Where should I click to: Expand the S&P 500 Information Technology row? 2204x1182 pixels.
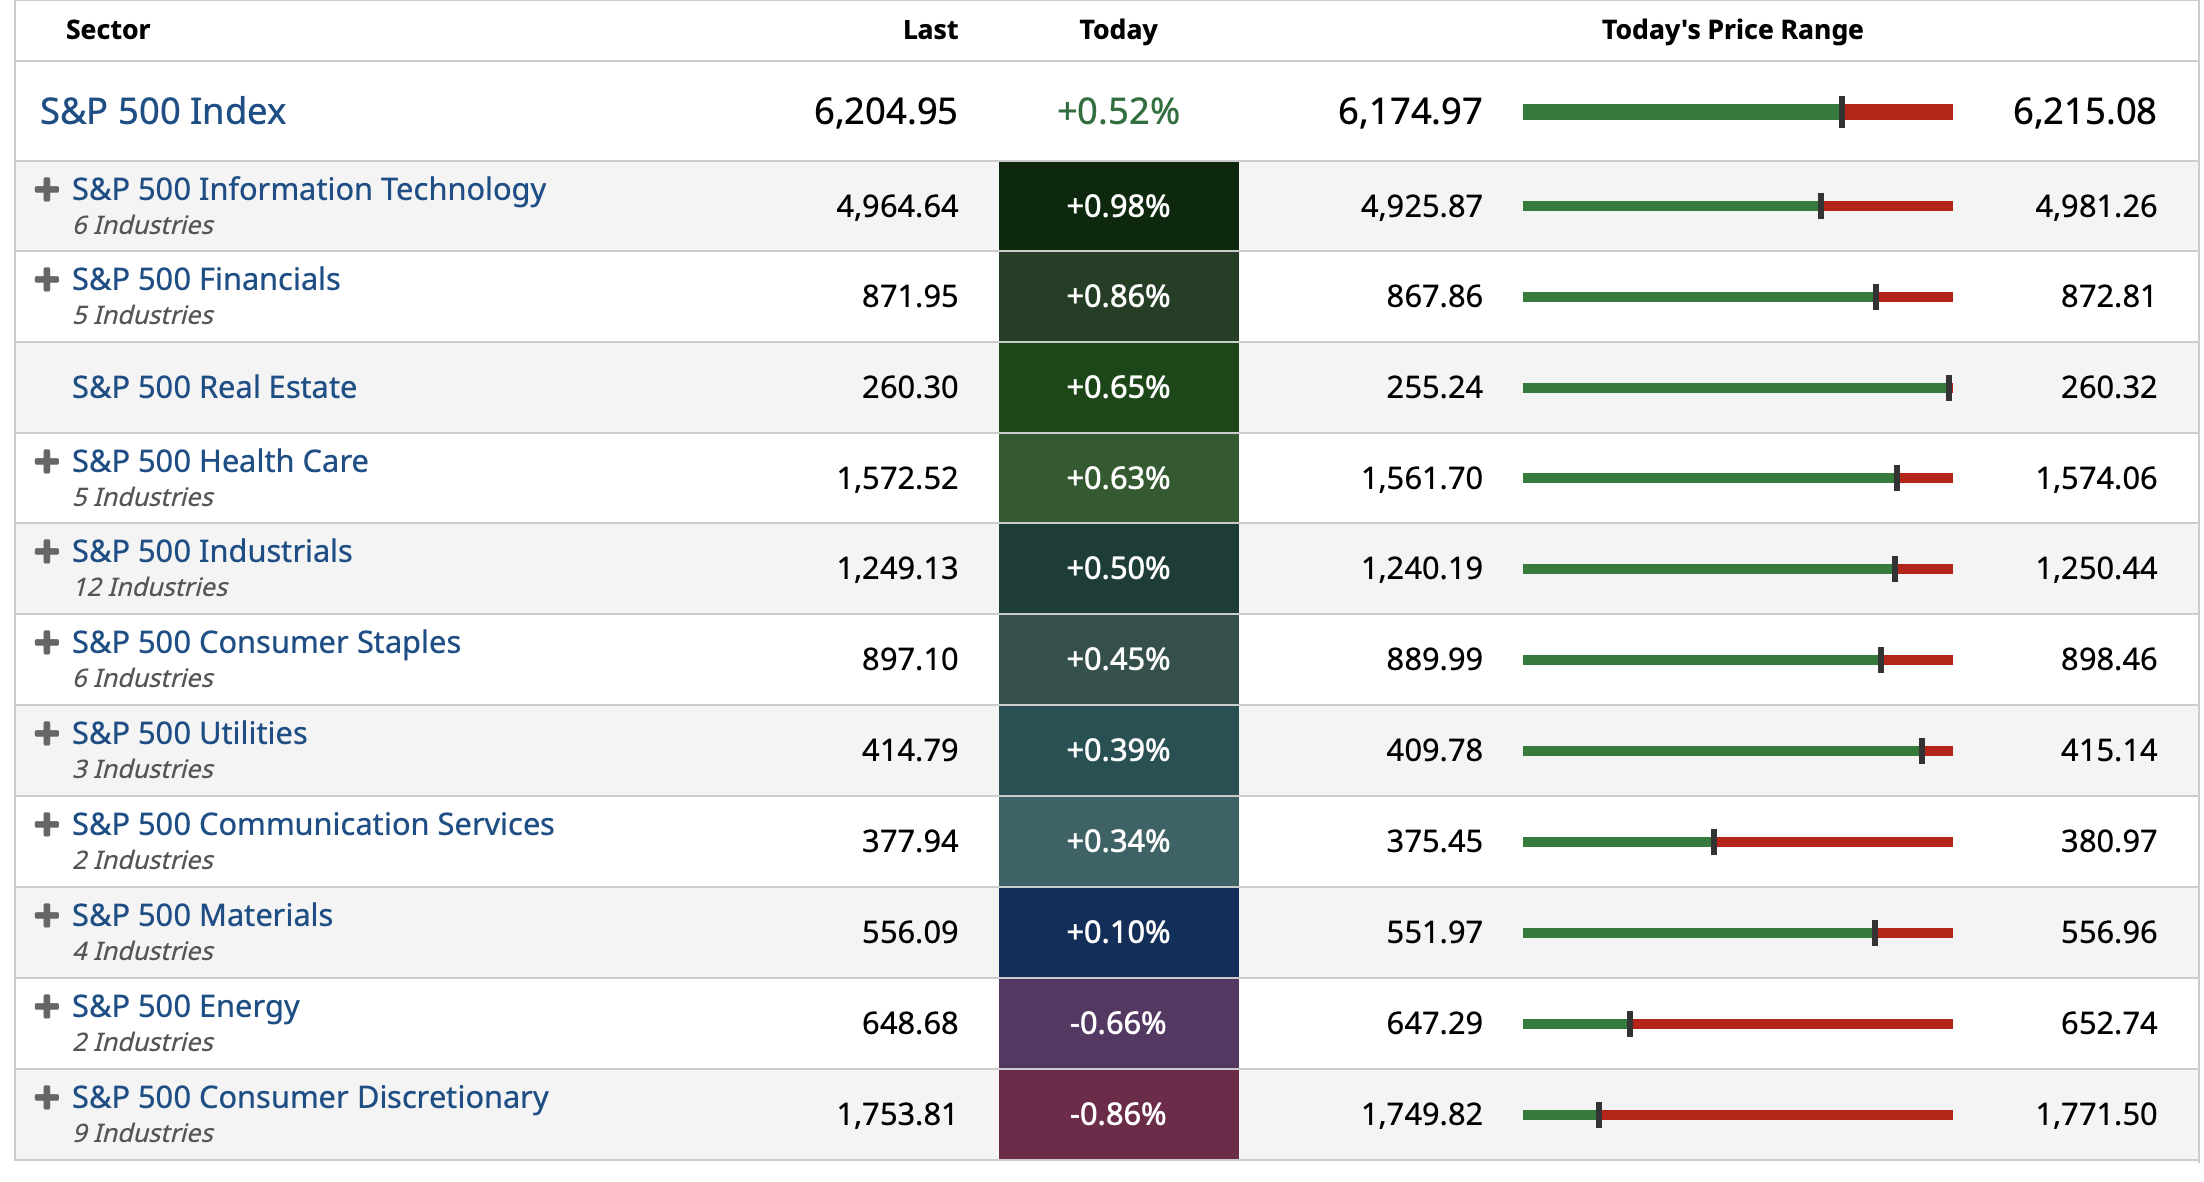click(46, 190)
